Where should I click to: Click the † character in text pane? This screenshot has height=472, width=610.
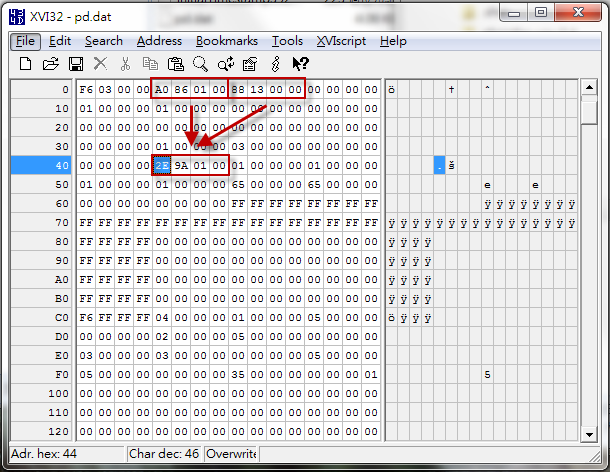(451, 89)
